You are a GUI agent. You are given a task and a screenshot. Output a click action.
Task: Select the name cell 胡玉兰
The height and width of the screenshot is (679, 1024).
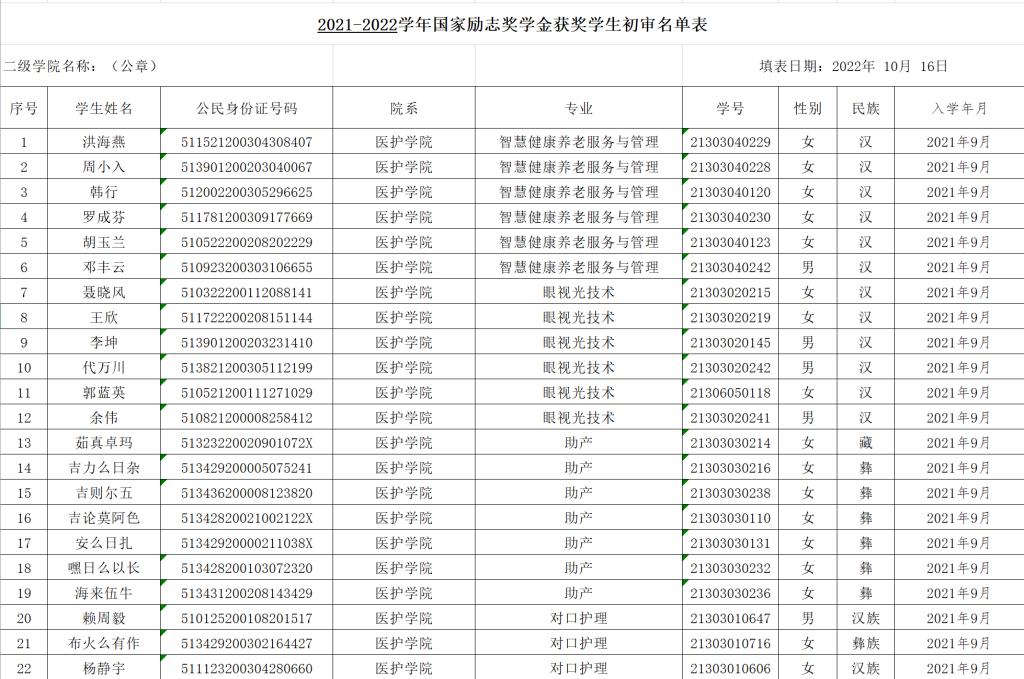pos(104,242)
